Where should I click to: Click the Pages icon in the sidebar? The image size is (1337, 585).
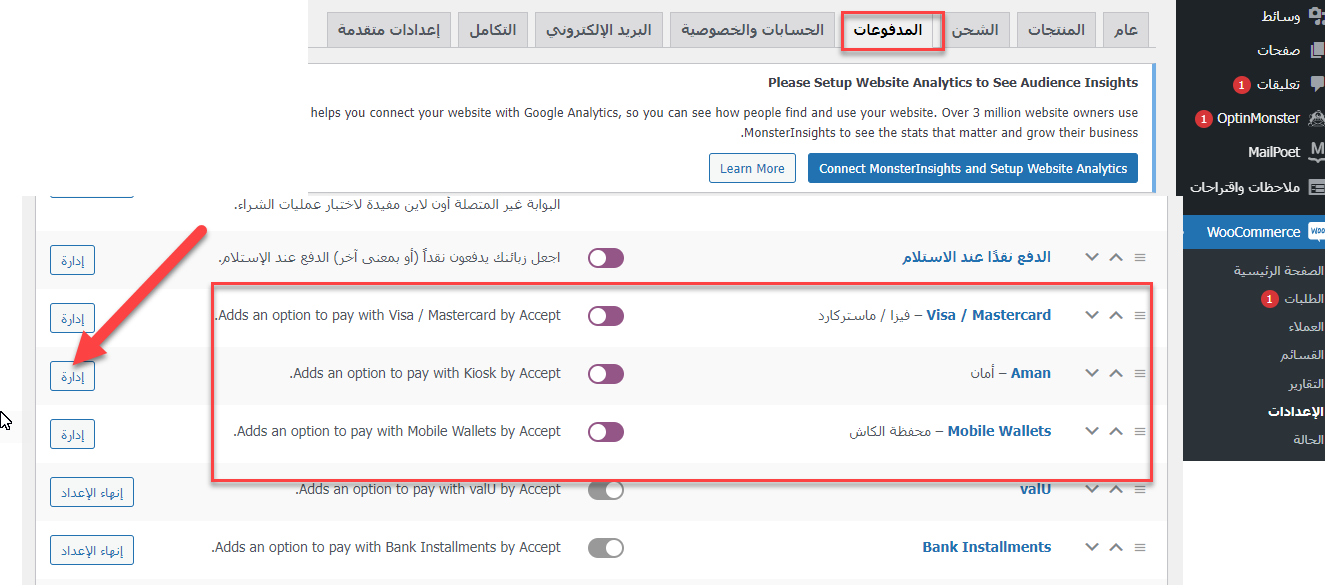pyautogui.click(x=1316, y=50)
